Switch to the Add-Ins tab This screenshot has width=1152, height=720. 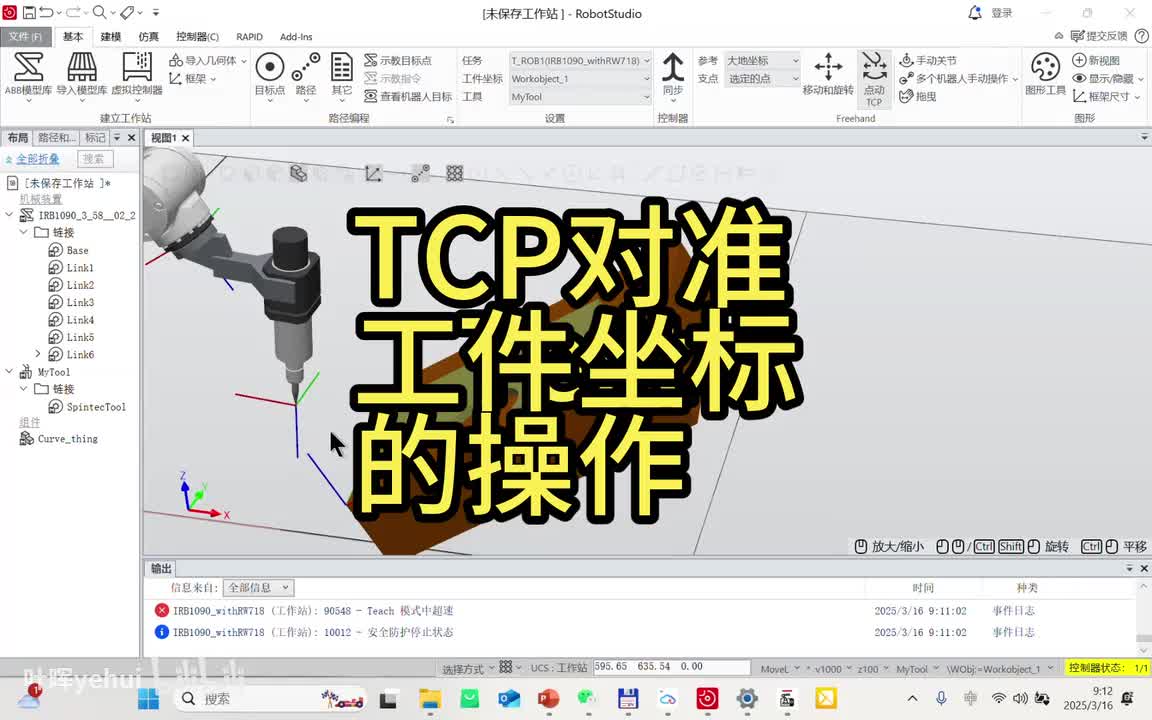pos(296,37)
